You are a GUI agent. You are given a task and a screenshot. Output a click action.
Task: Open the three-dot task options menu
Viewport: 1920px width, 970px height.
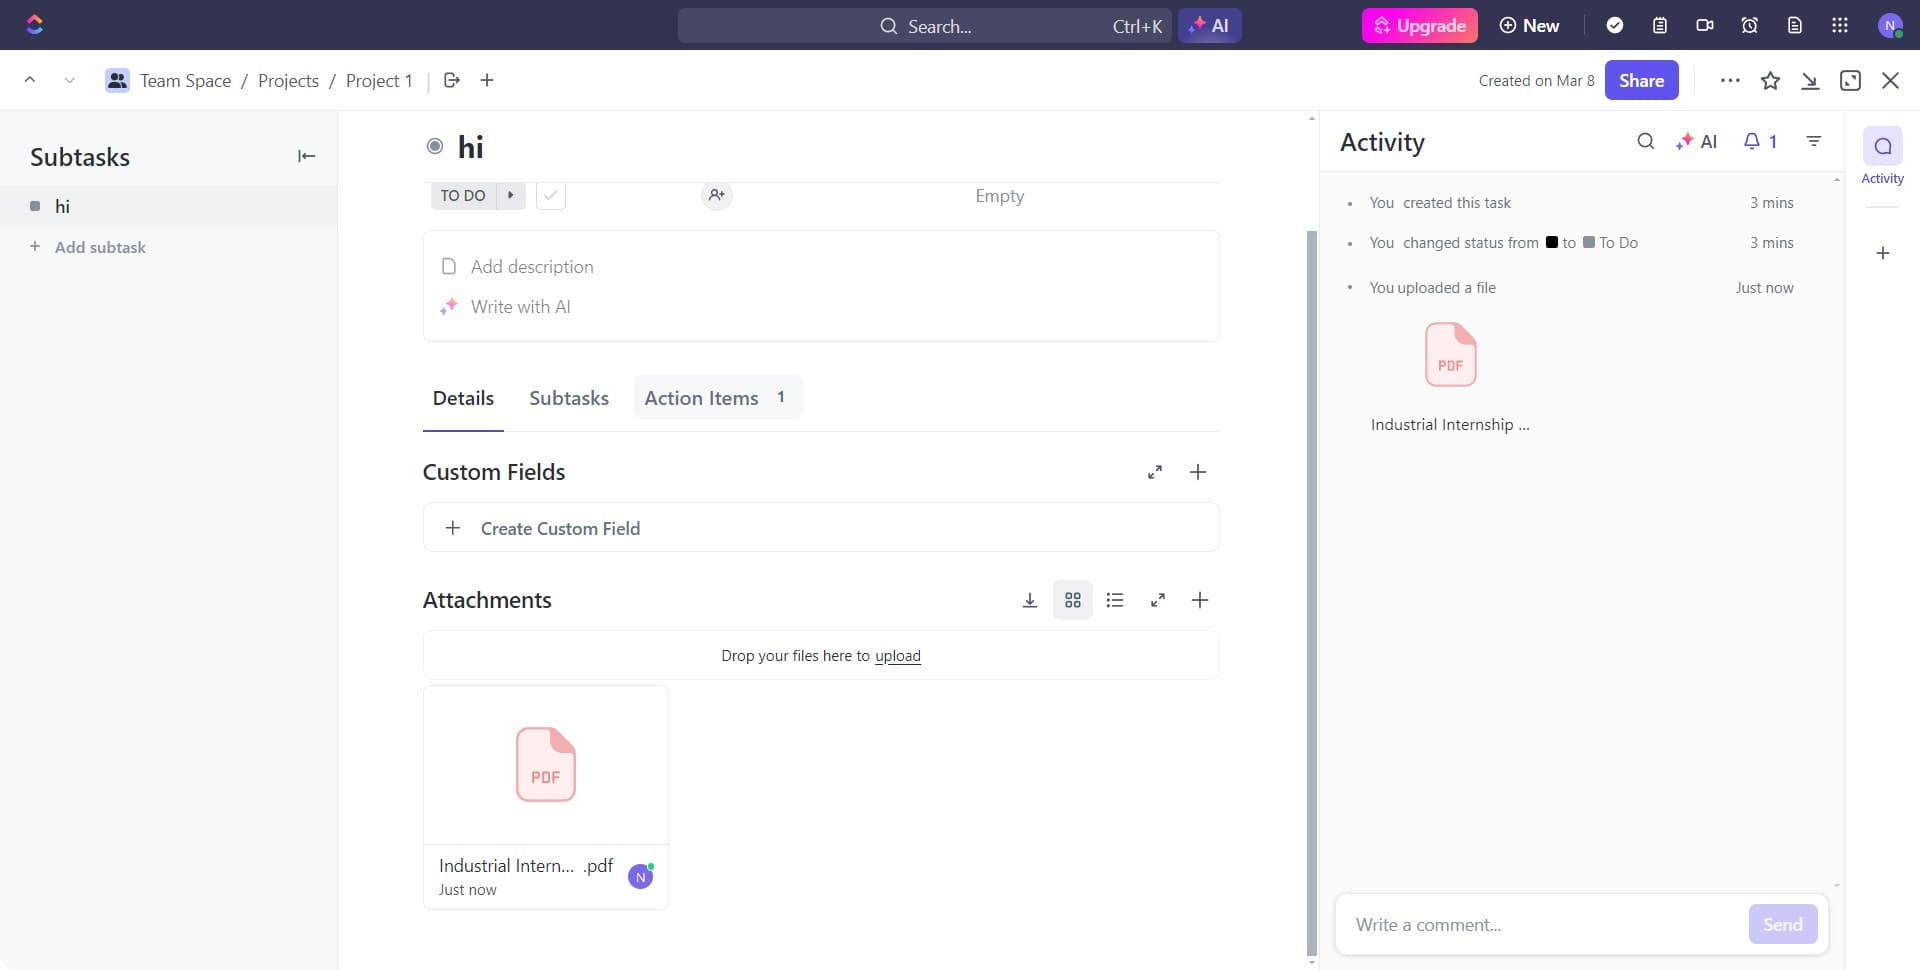1730,81
